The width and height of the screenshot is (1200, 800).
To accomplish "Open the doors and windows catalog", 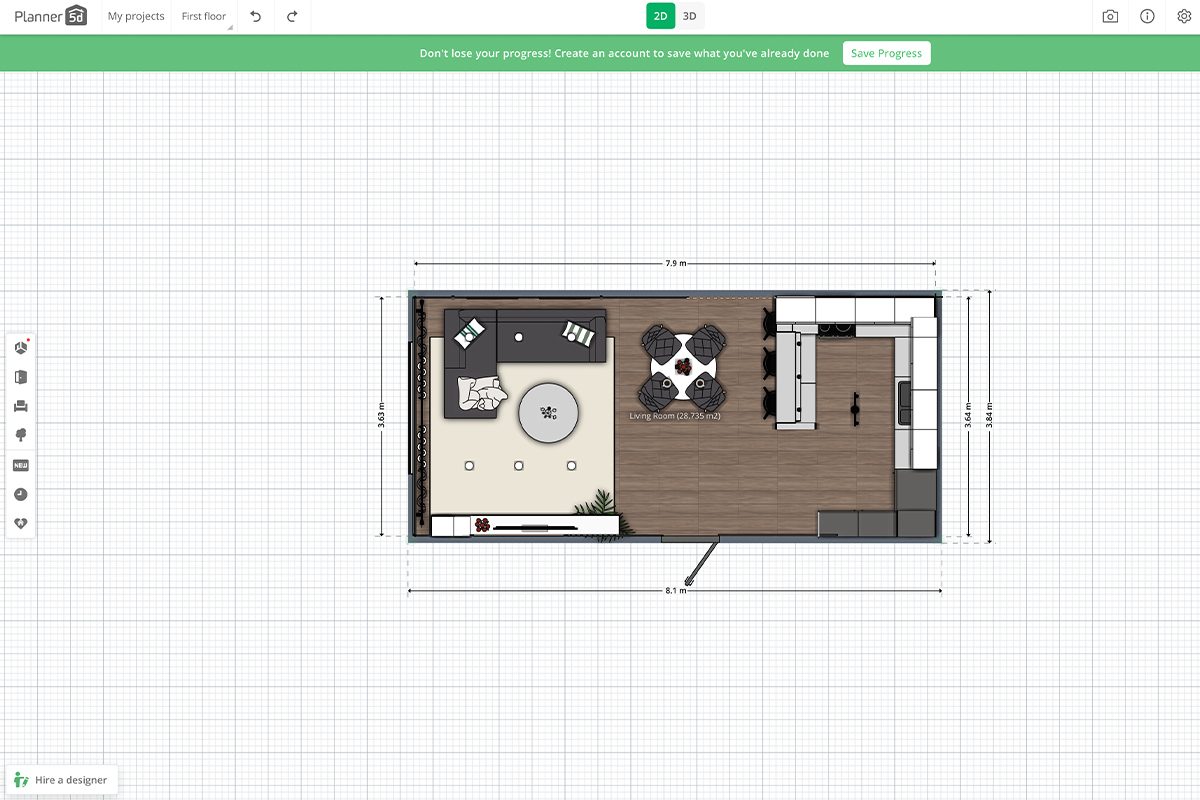I will 21,377.
